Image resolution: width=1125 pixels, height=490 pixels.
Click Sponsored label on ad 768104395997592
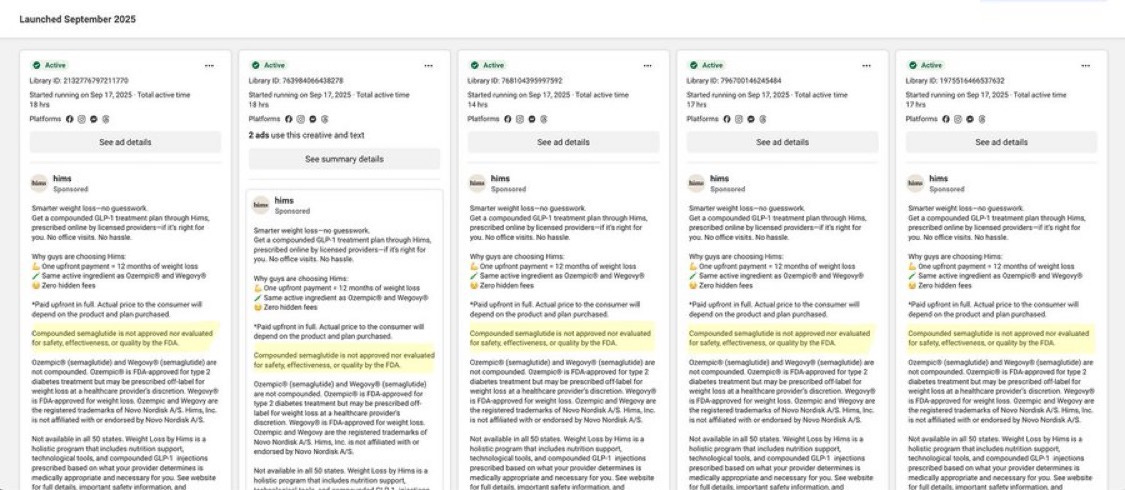(508, 189)
